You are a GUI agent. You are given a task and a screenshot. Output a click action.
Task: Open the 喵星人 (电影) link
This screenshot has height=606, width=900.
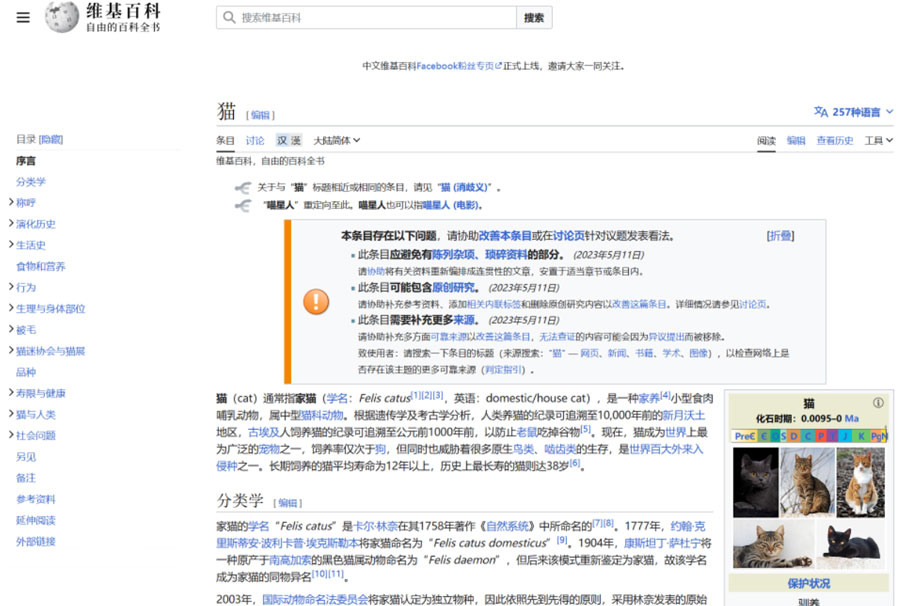click(x=451, y=205)
